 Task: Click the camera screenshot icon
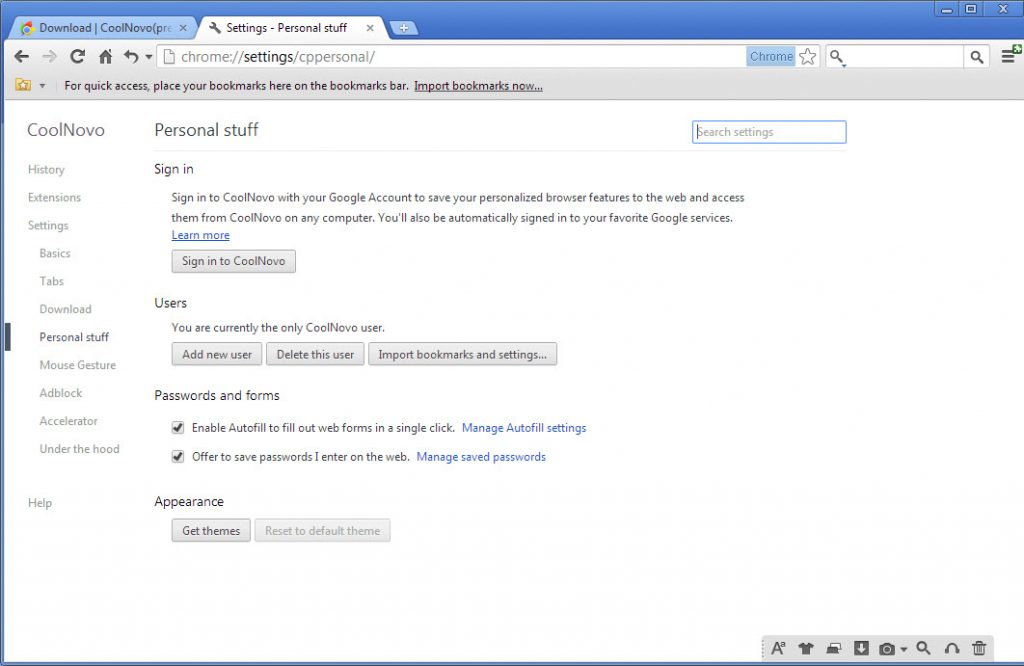[x=887, y=648]
